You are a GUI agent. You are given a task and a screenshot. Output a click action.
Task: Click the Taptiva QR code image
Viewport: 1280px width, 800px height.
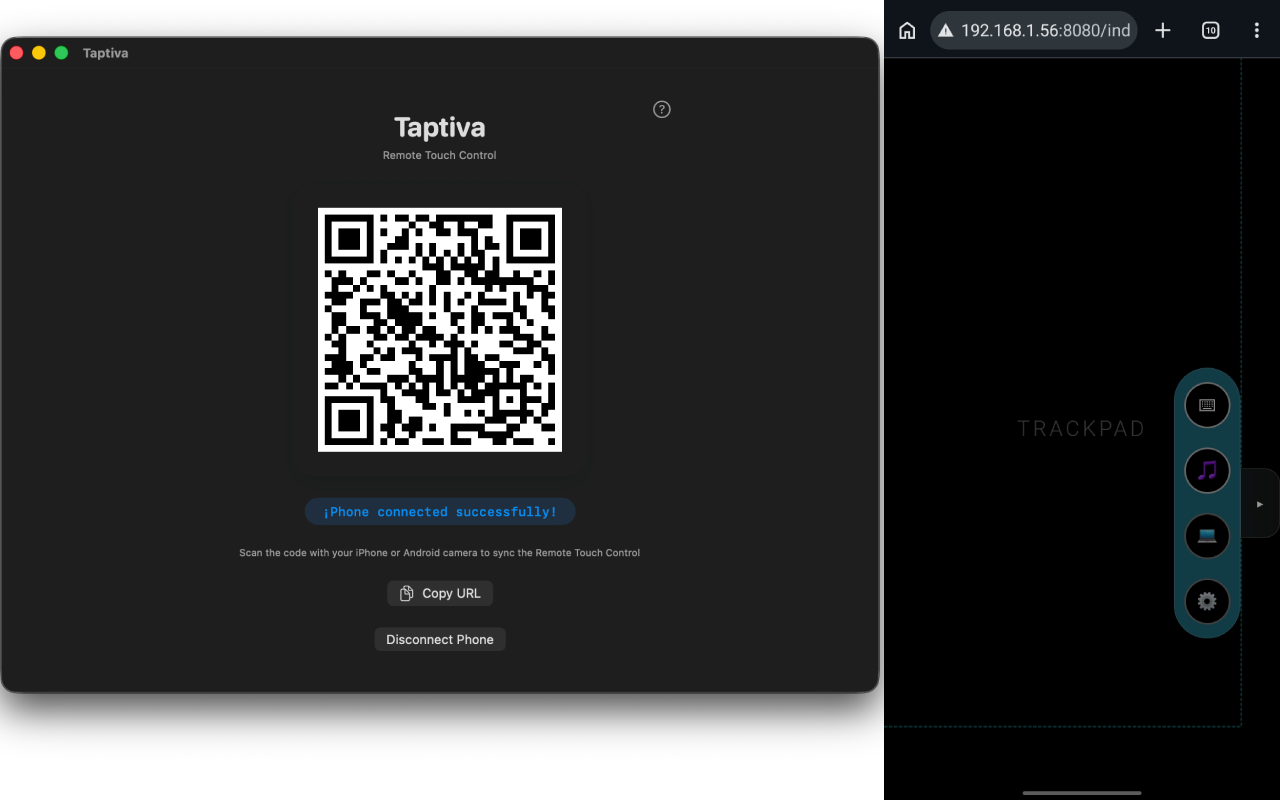pyautogui.click(x=440, y=330)
